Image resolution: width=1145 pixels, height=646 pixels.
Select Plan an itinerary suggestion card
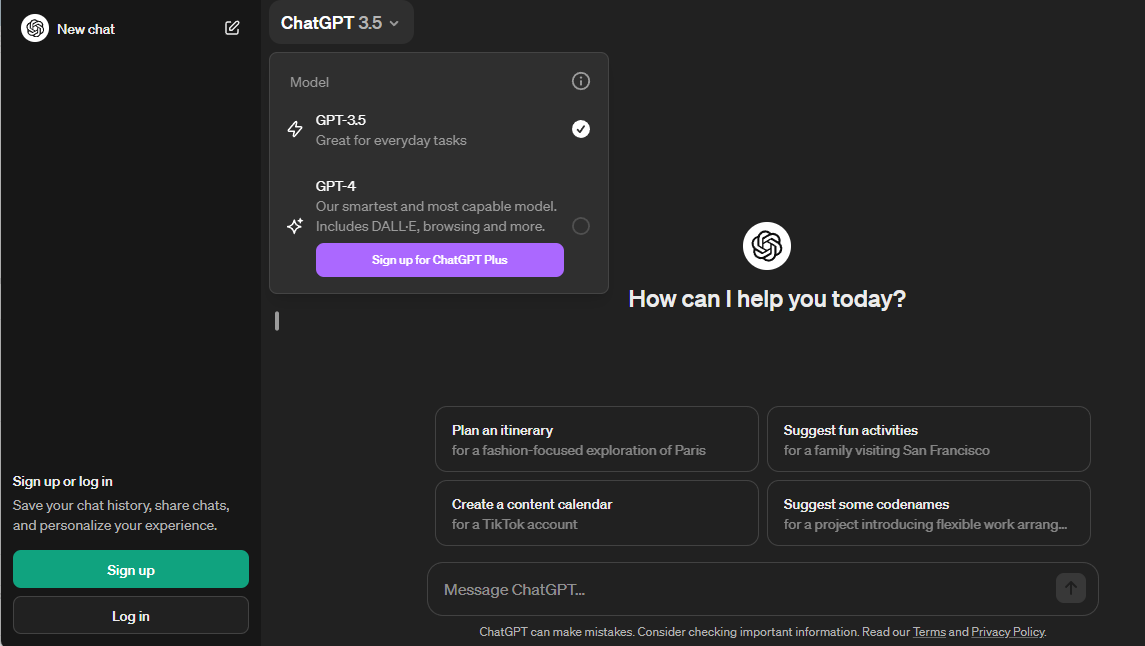tap(597, 439)
